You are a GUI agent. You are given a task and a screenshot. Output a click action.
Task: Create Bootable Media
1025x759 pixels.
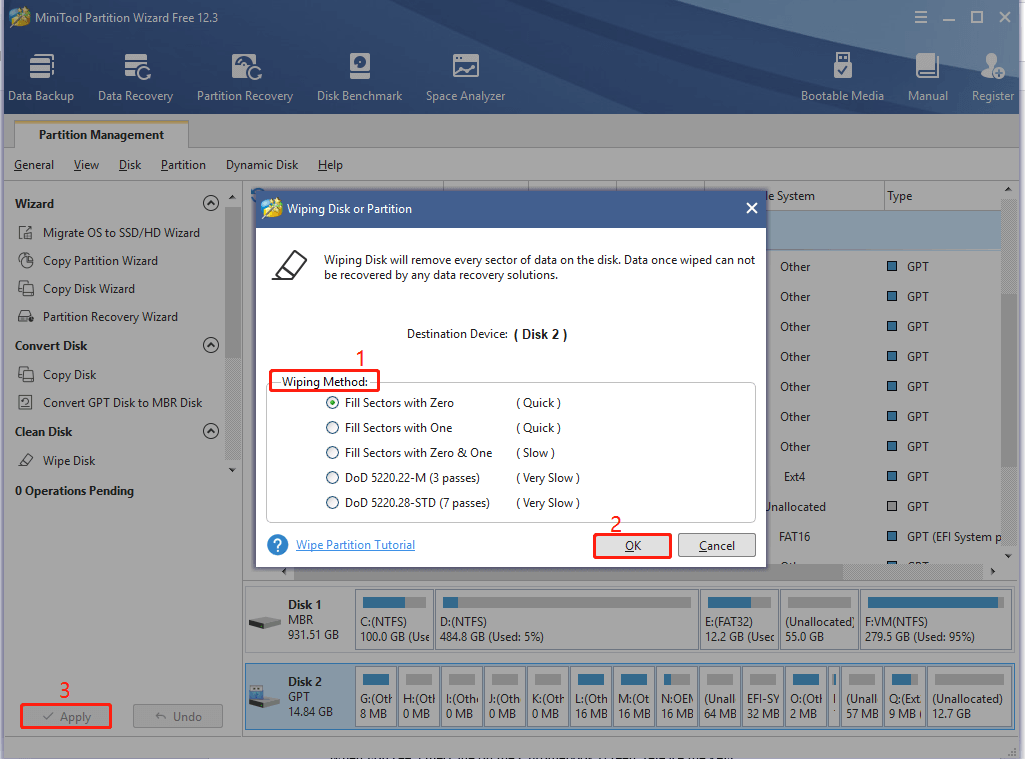click(842, 77)
